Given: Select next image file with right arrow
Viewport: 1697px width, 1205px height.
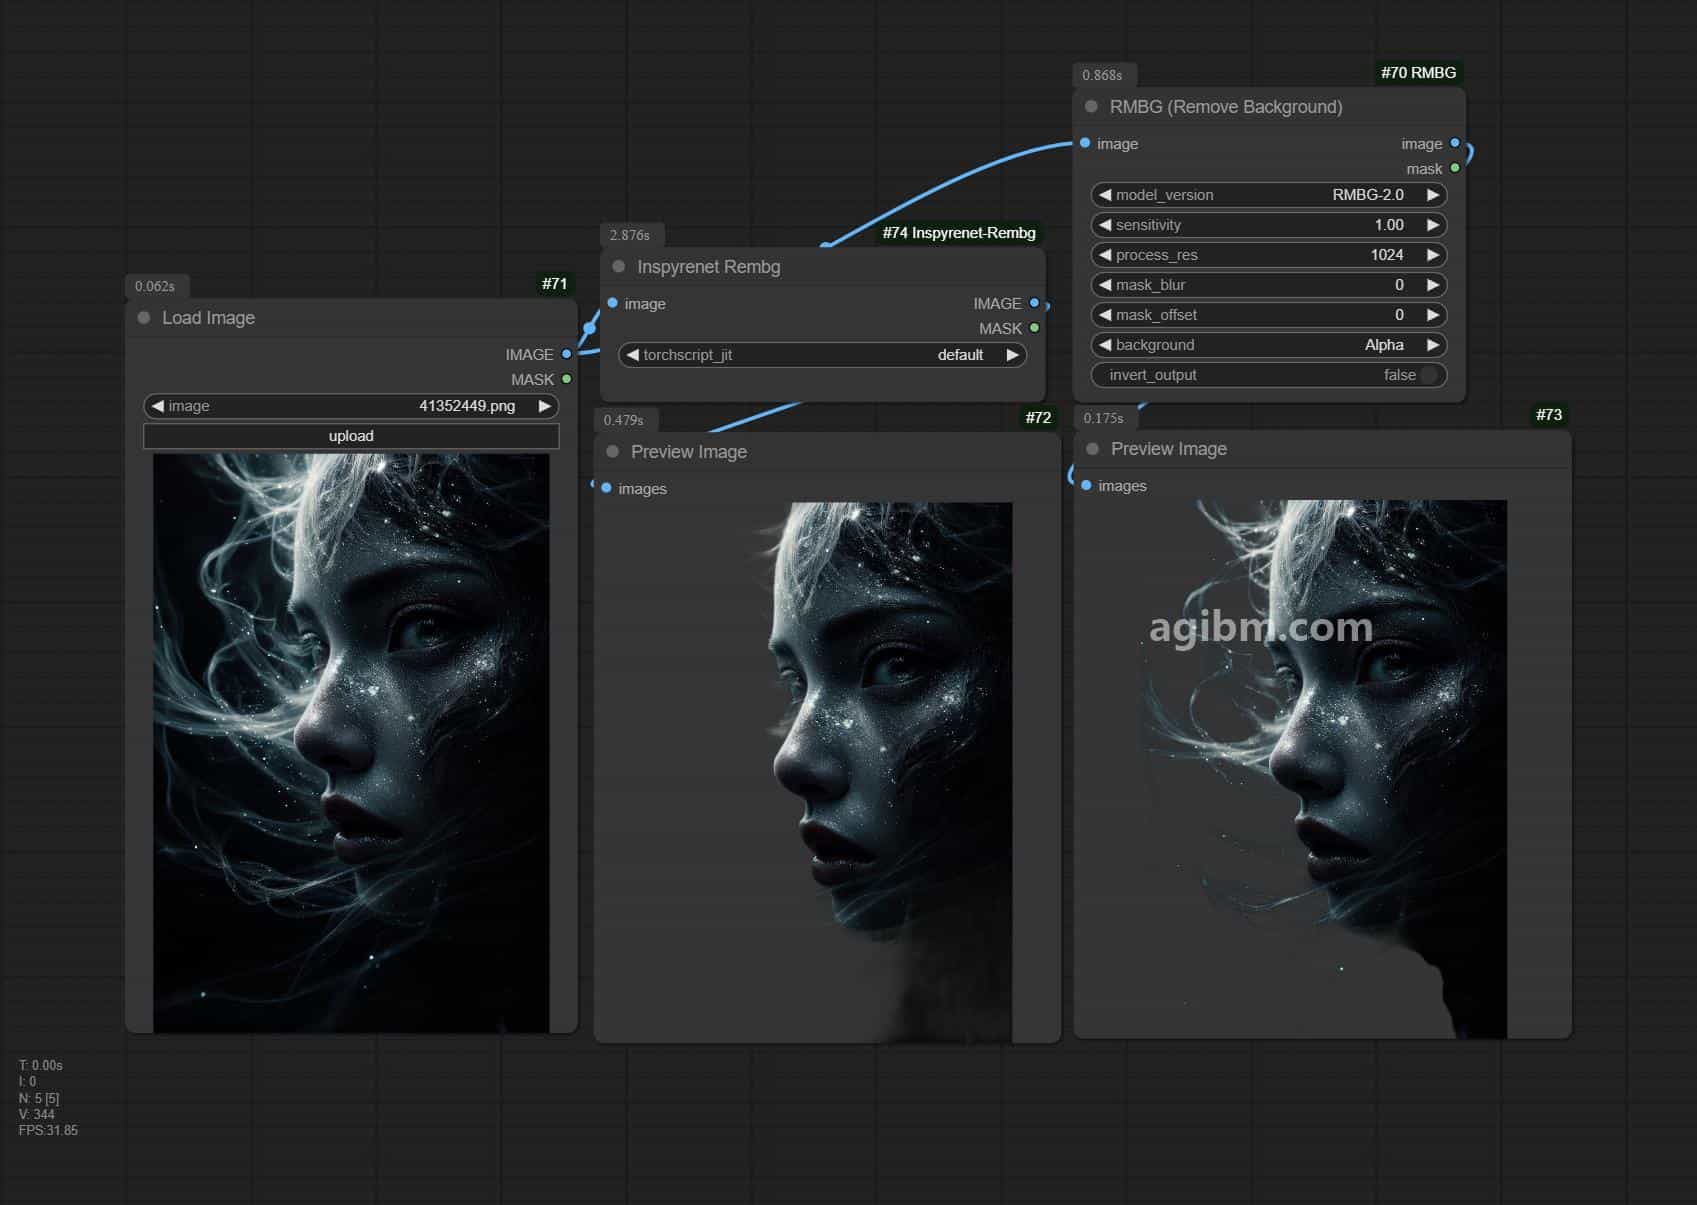Looking at the screenshot, I should pyautogui.click(x=545, y=406).
